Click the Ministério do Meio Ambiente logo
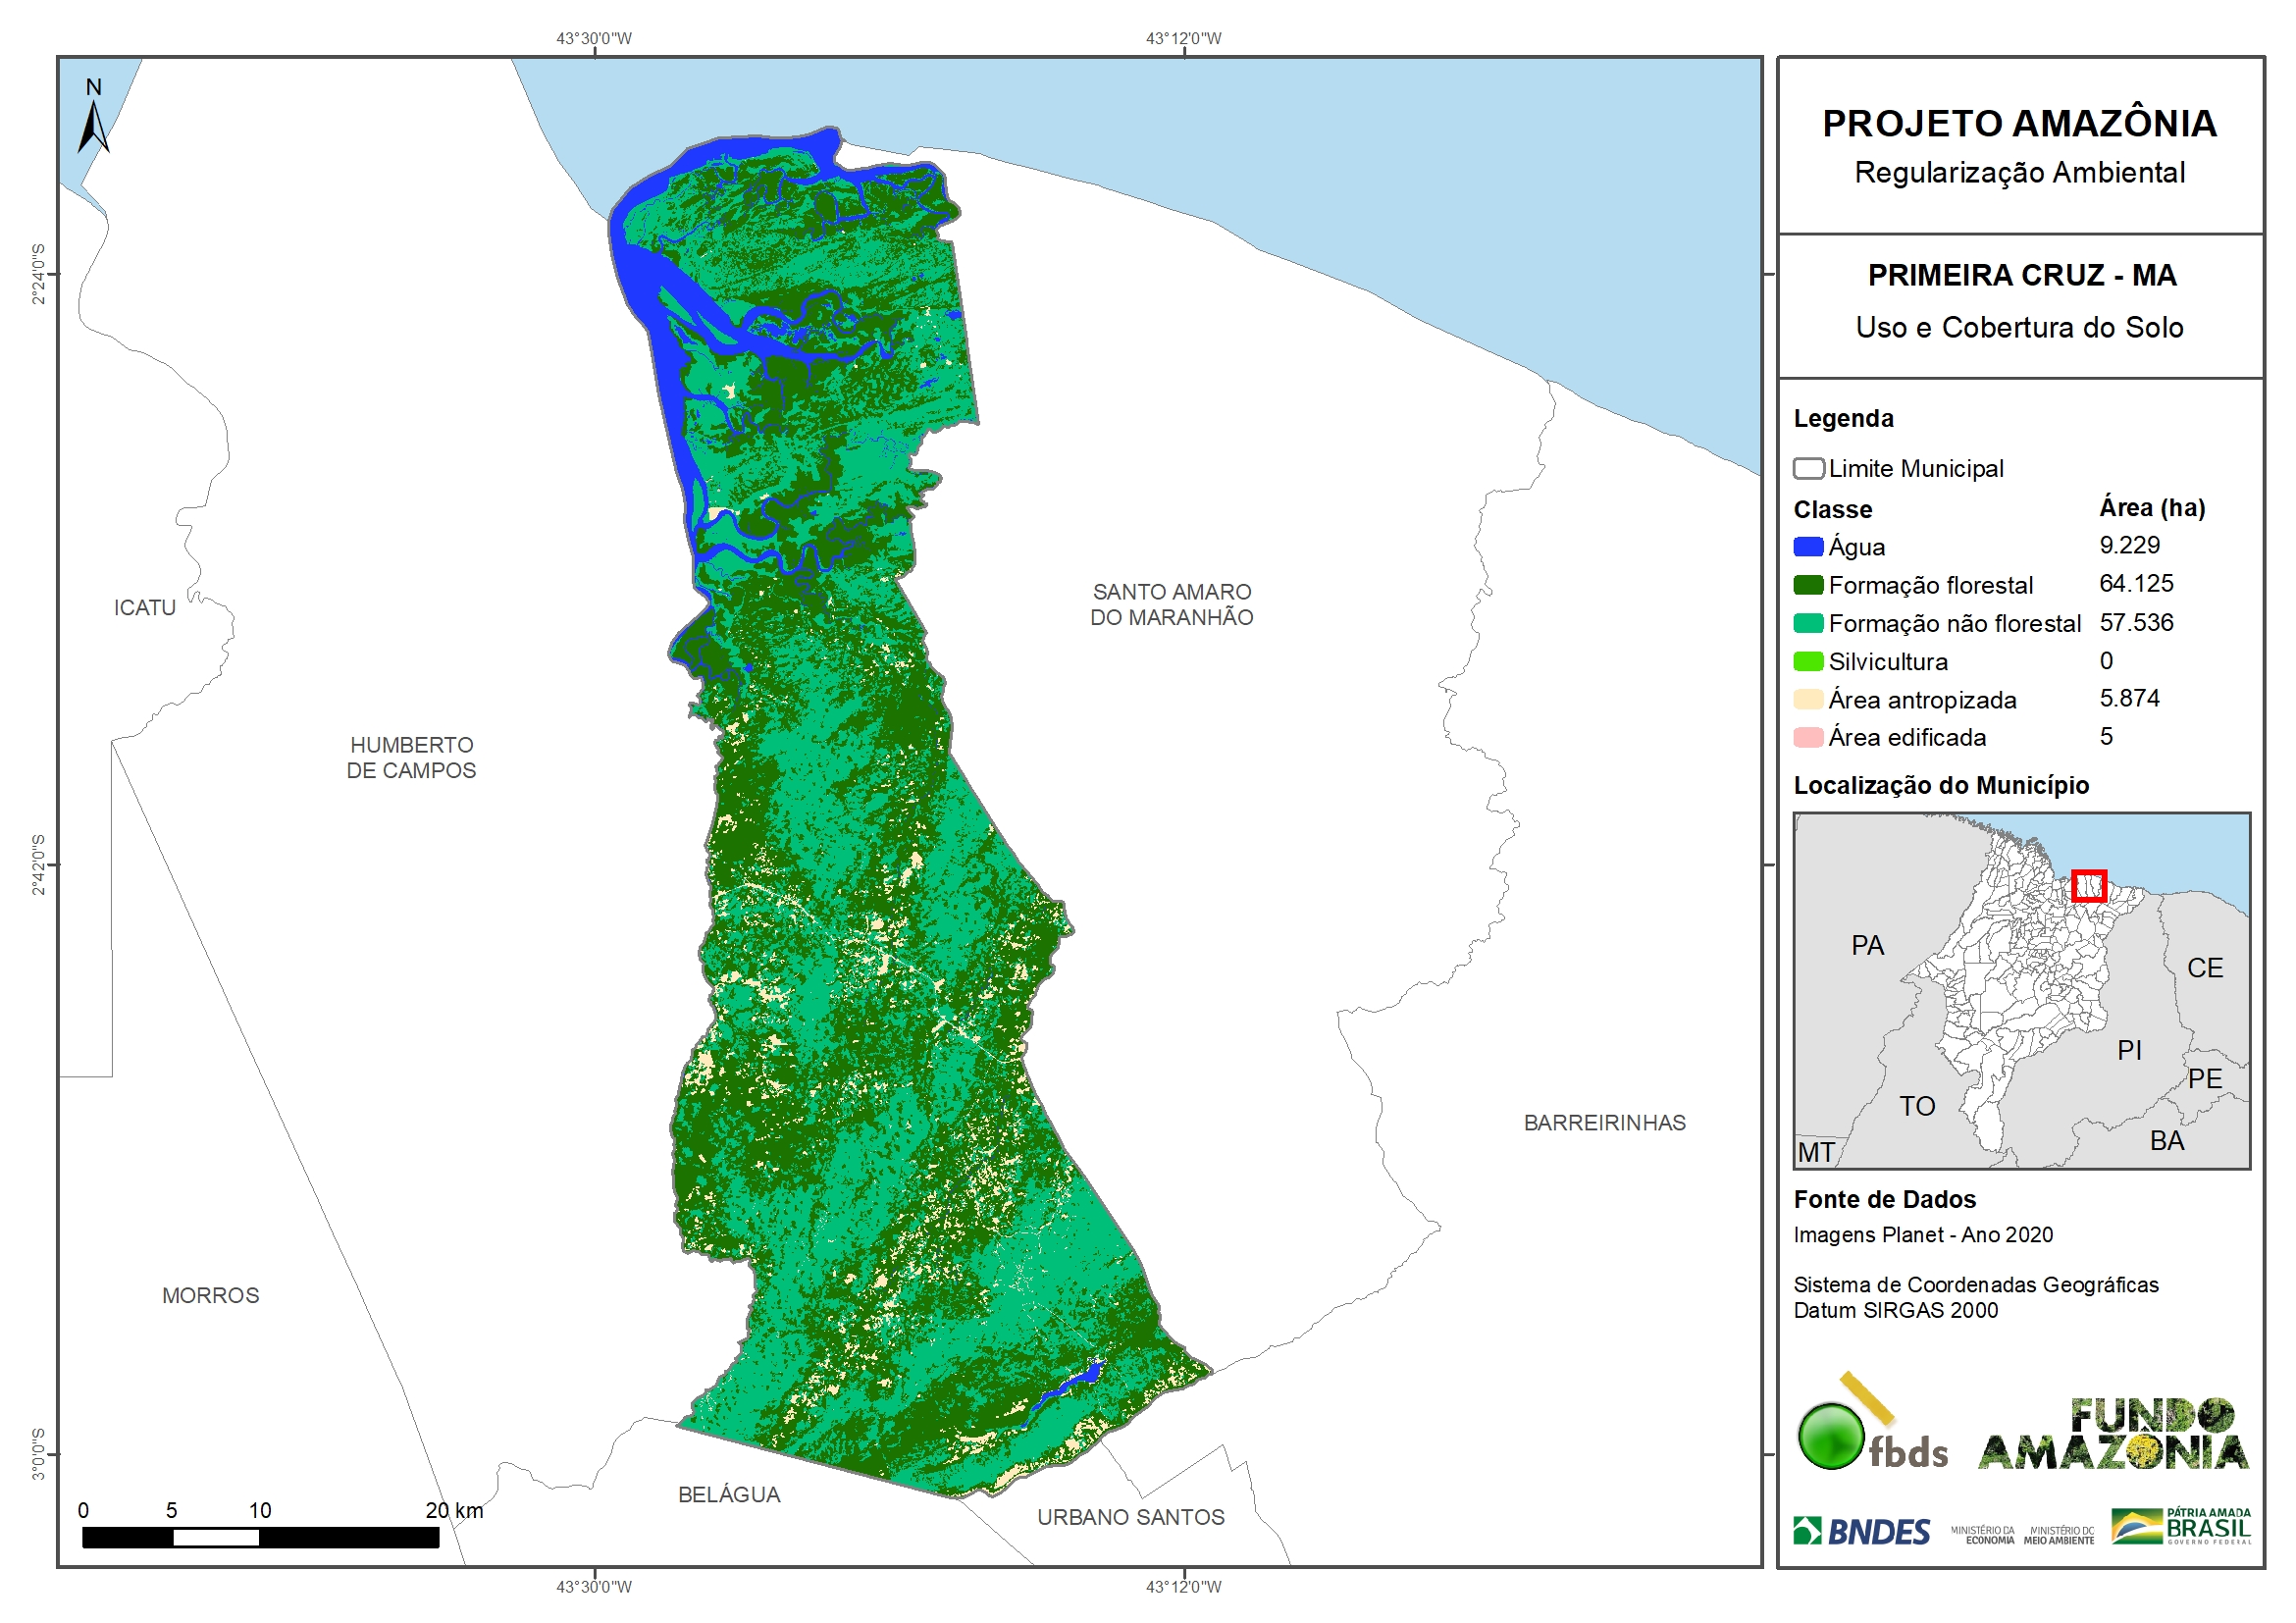The width and height of the screenshot is (2296, 1623). (x=2058, y=1535)
